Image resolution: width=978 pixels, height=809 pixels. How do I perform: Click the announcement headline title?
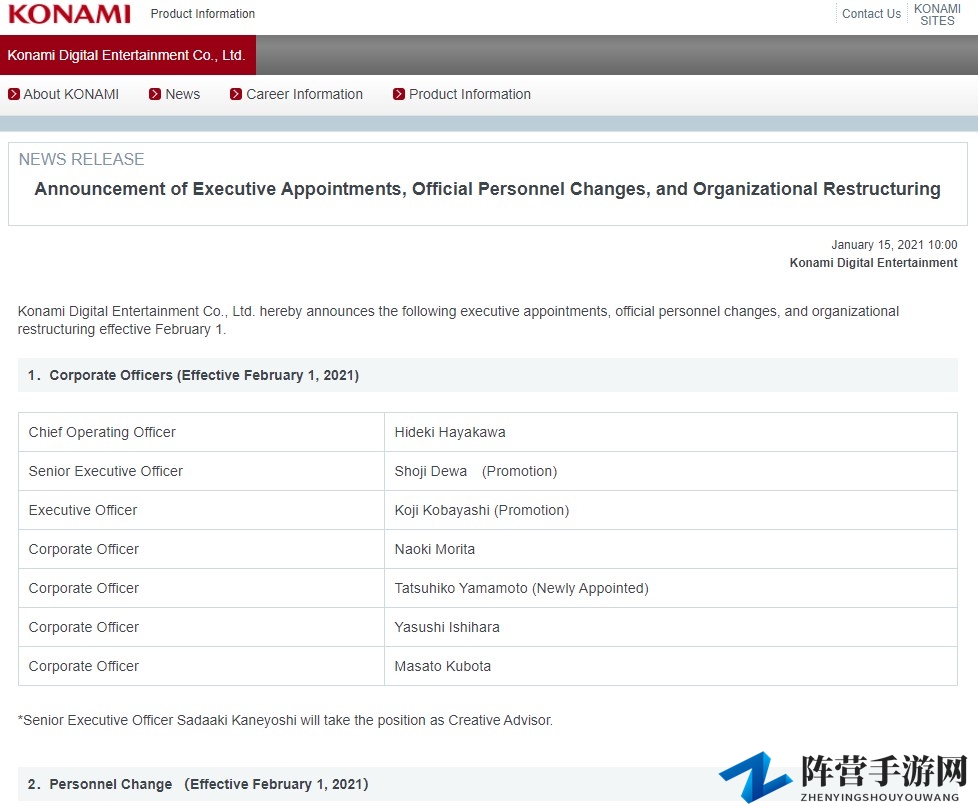(488, 189)
